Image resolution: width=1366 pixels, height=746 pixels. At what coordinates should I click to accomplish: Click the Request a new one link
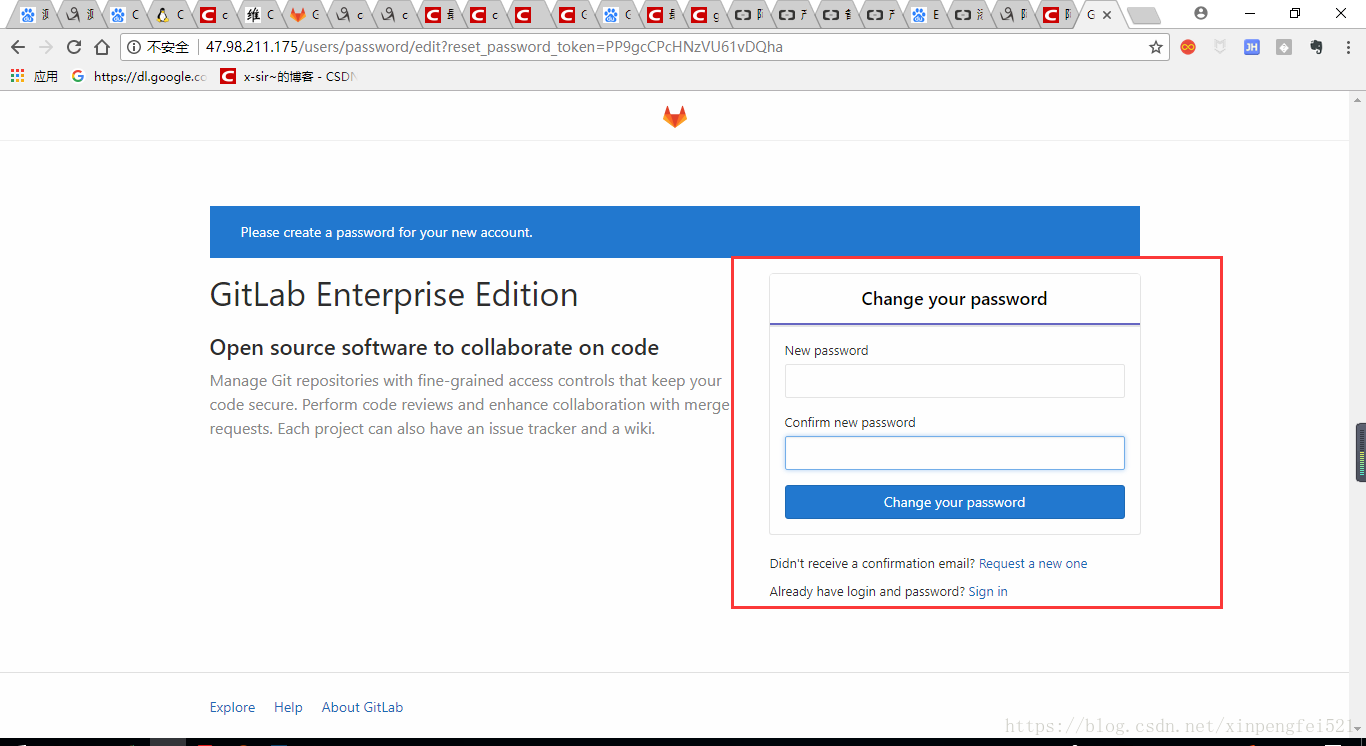(x=1033, y=564)
